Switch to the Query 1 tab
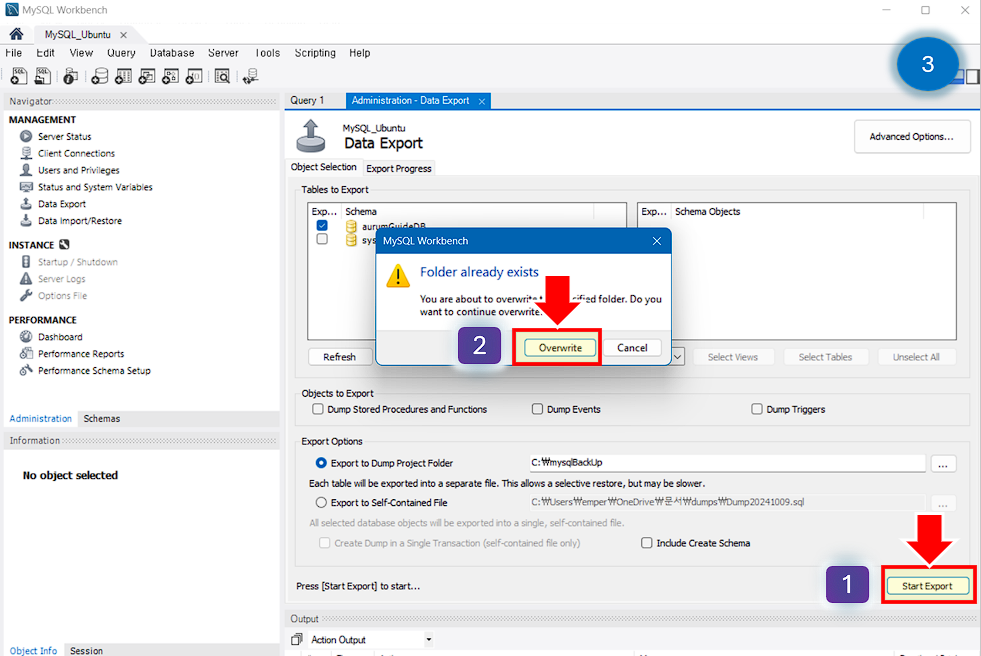This screenshot has height=656, width=981. pos(307,101)
